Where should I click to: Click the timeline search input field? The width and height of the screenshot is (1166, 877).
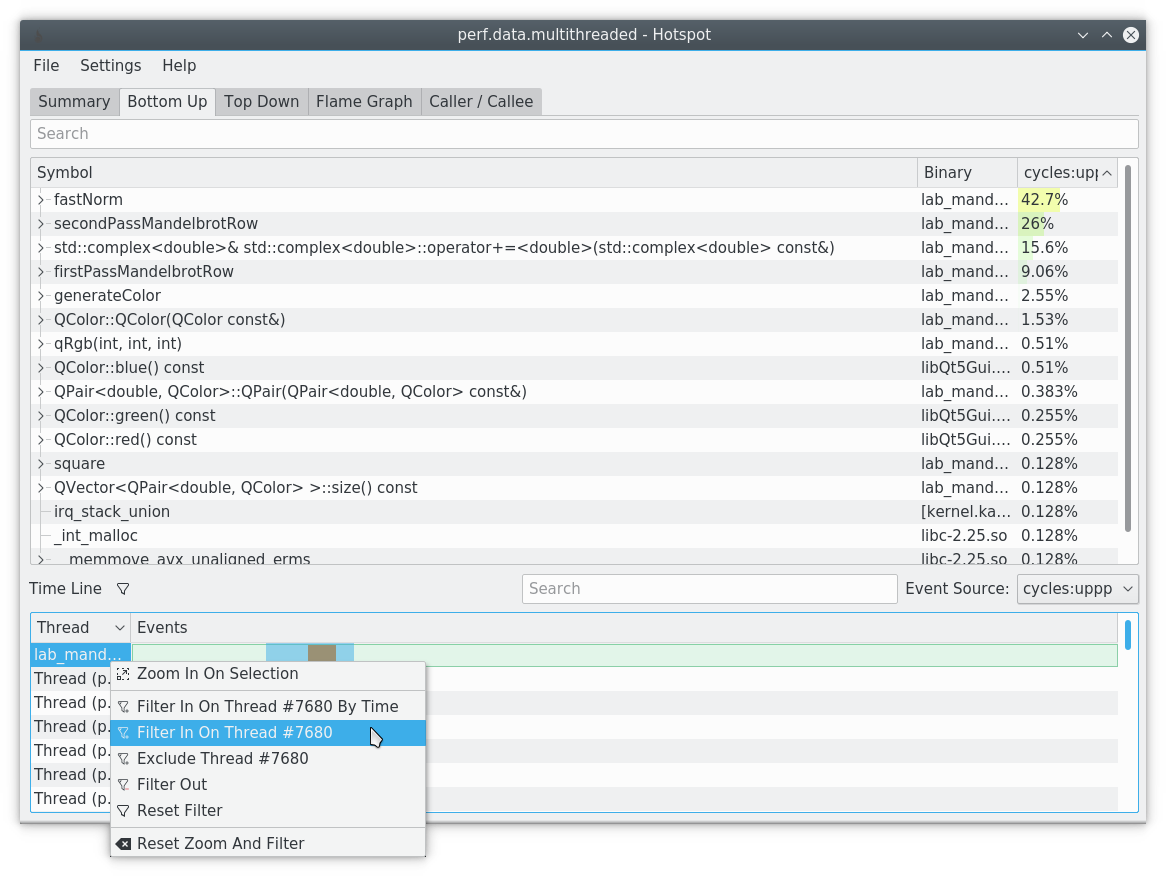coord(709,589)
